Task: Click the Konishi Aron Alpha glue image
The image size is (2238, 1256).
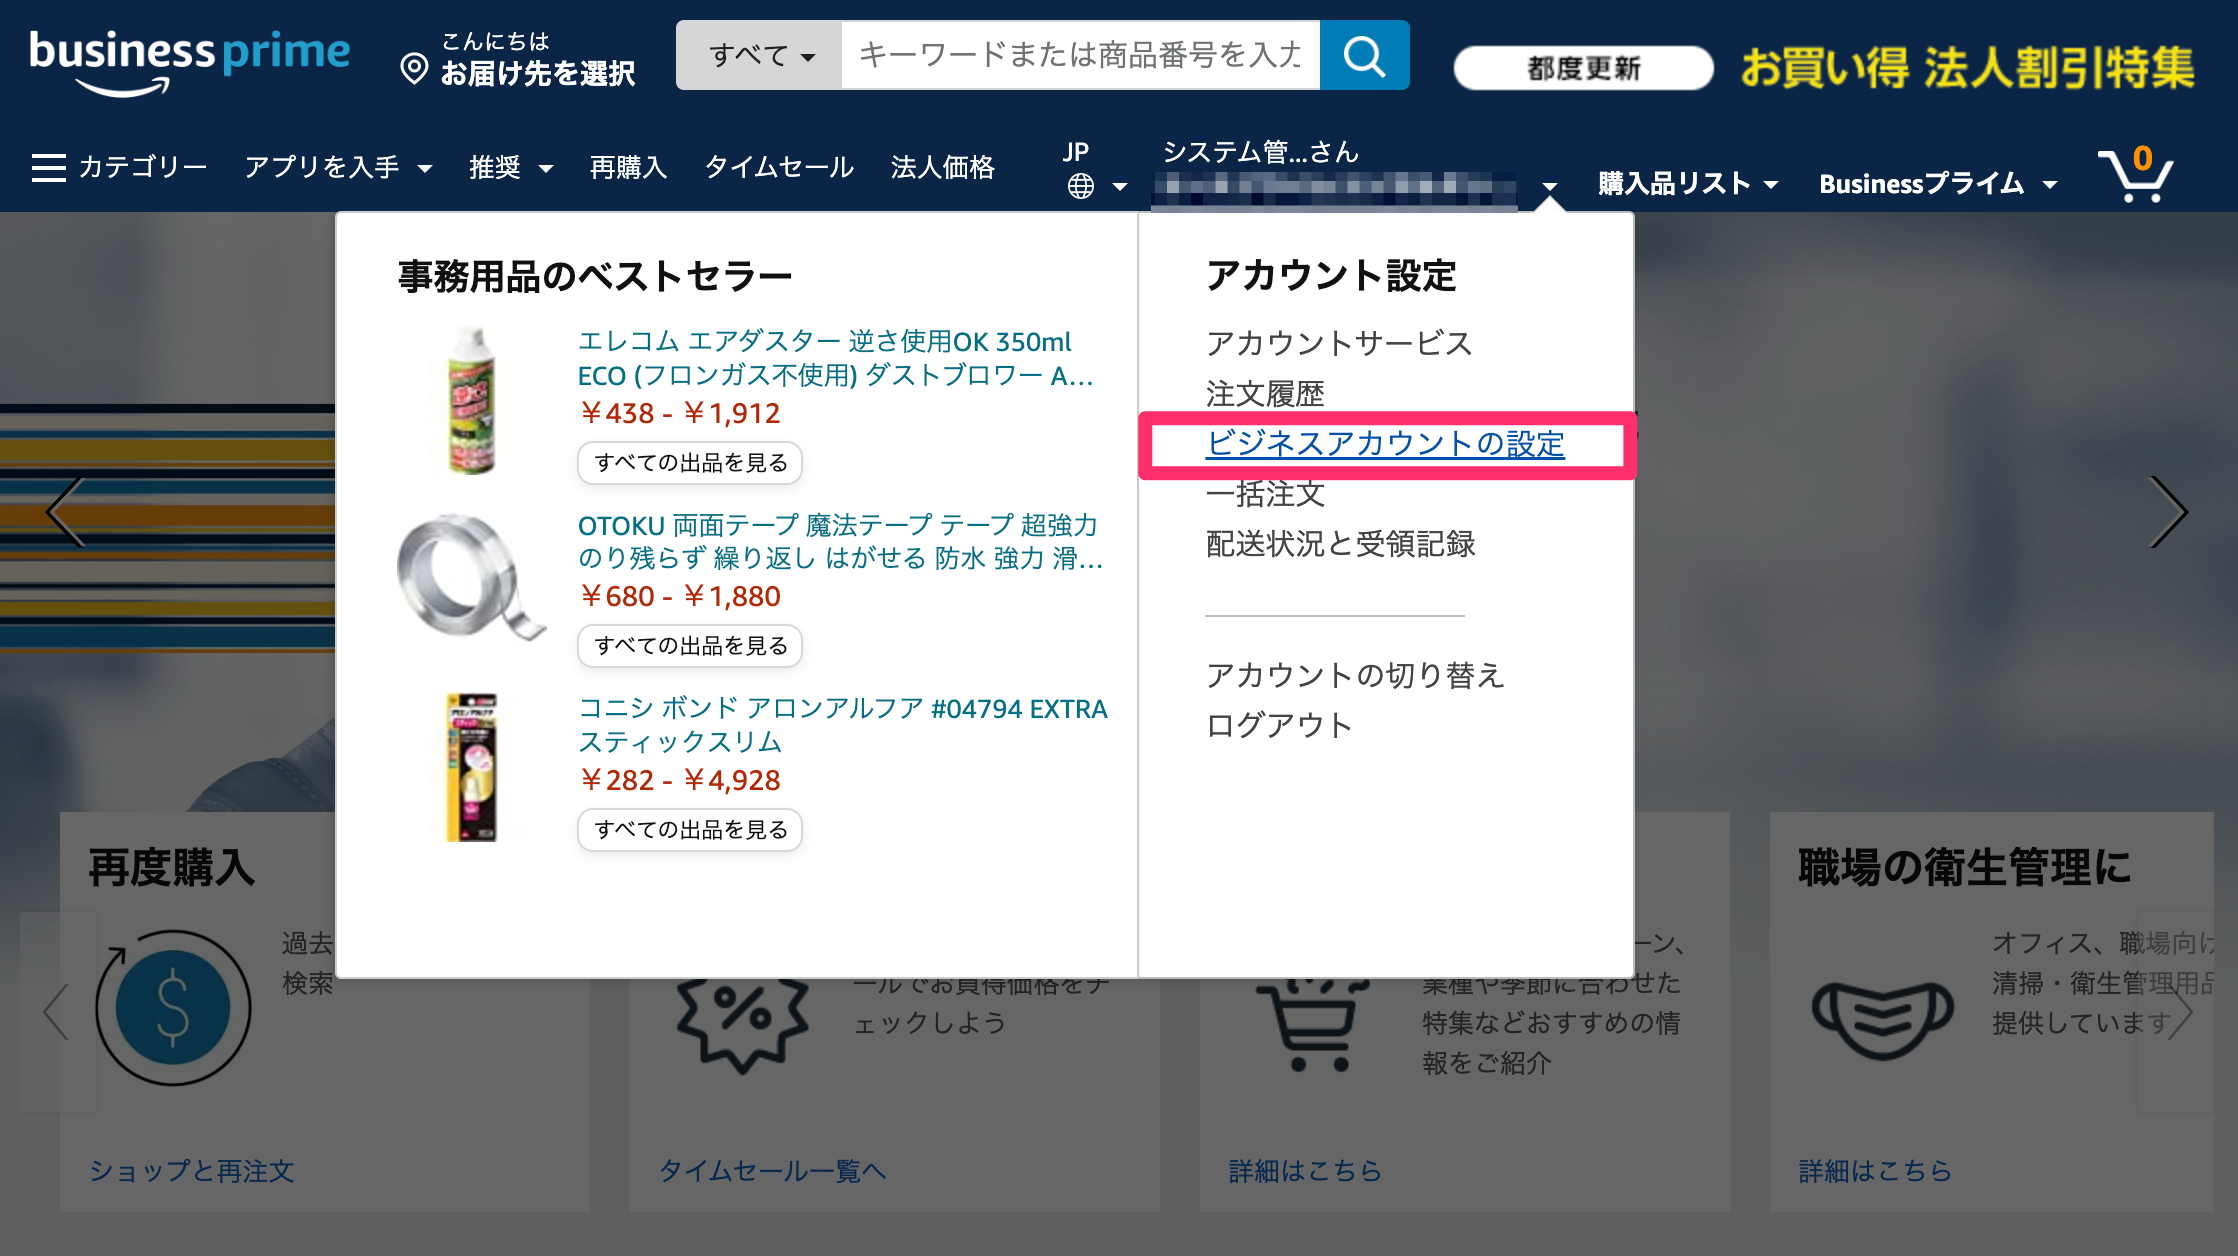Action: coord(471,767)
